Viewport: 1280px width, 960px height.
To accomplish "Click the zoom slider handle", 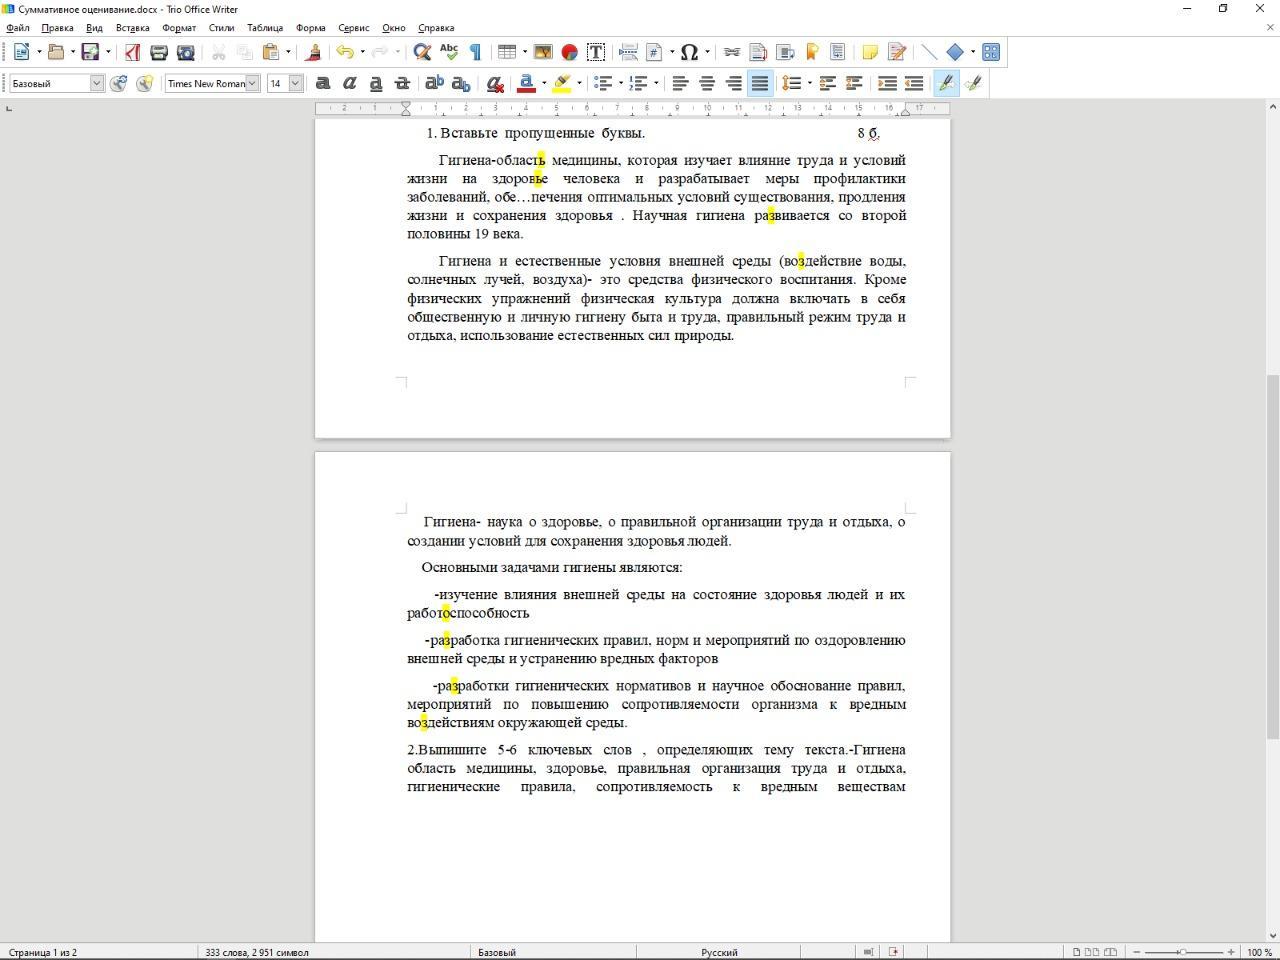I will (x=1182, y=952).
